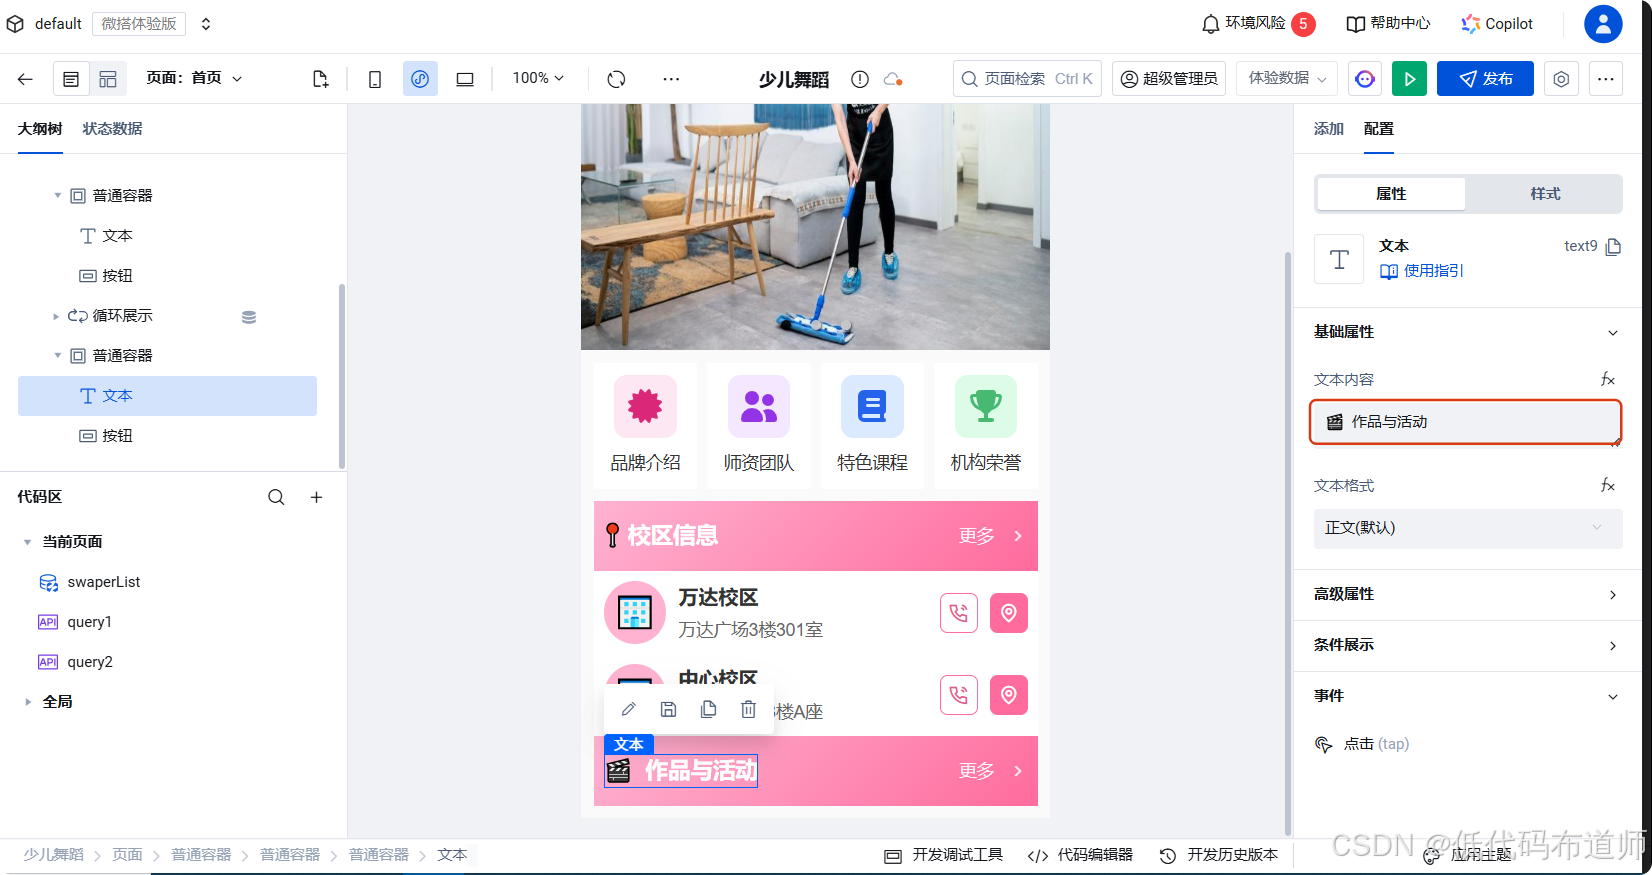The image size is (1652, 875).
Task: Toggle the outline layout panel icon
Action: point(108,79)
